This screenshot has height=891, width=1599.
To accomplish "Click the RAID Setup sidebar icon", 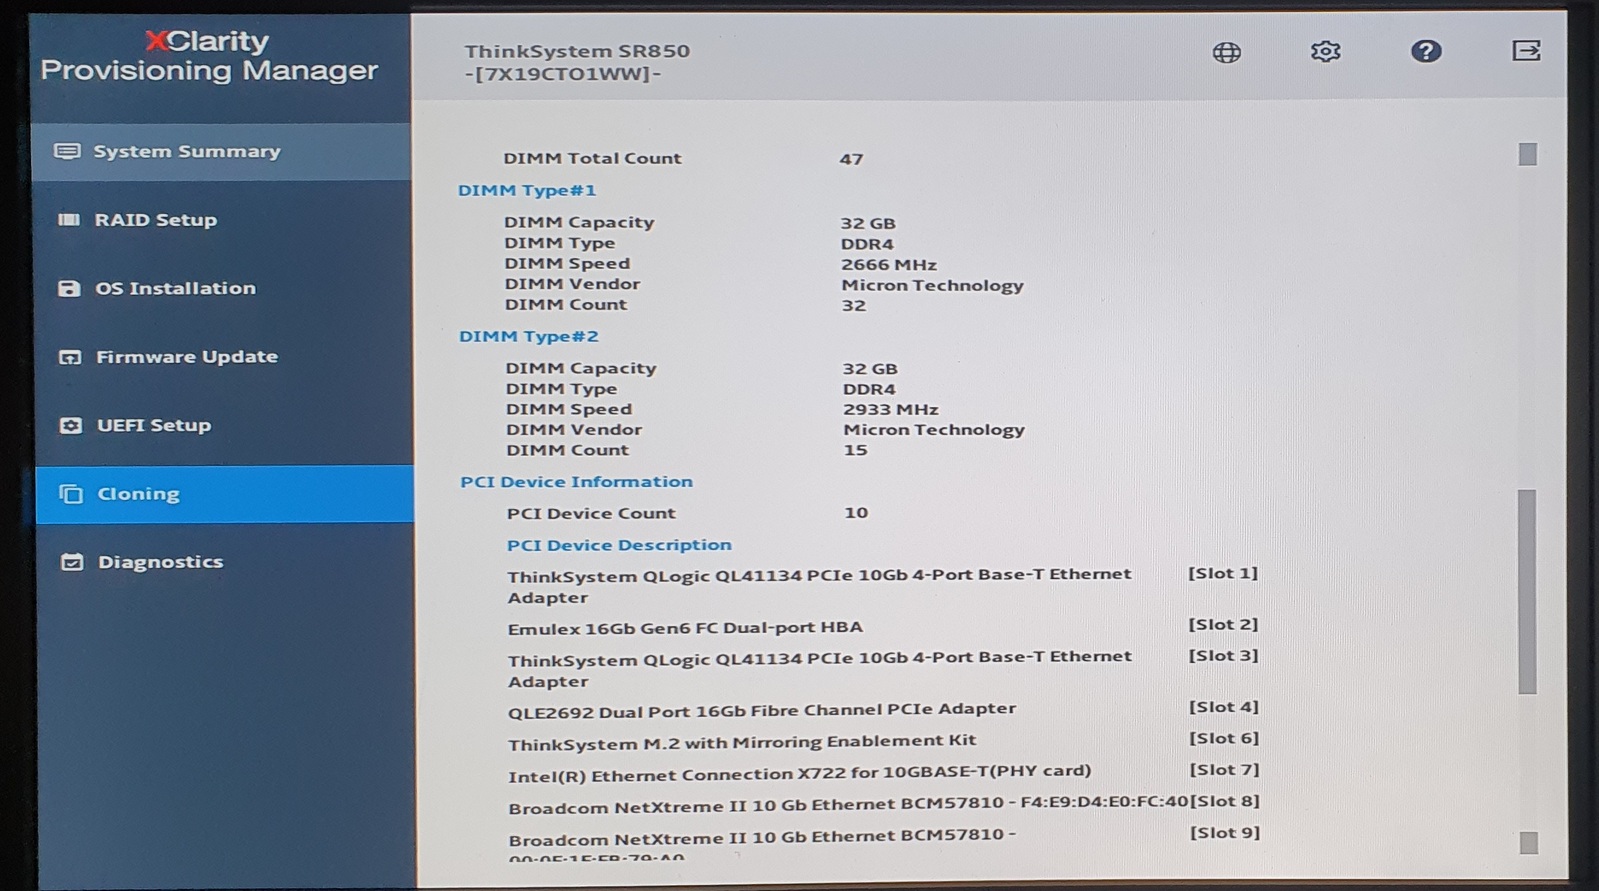I will (x=69, y=220).
